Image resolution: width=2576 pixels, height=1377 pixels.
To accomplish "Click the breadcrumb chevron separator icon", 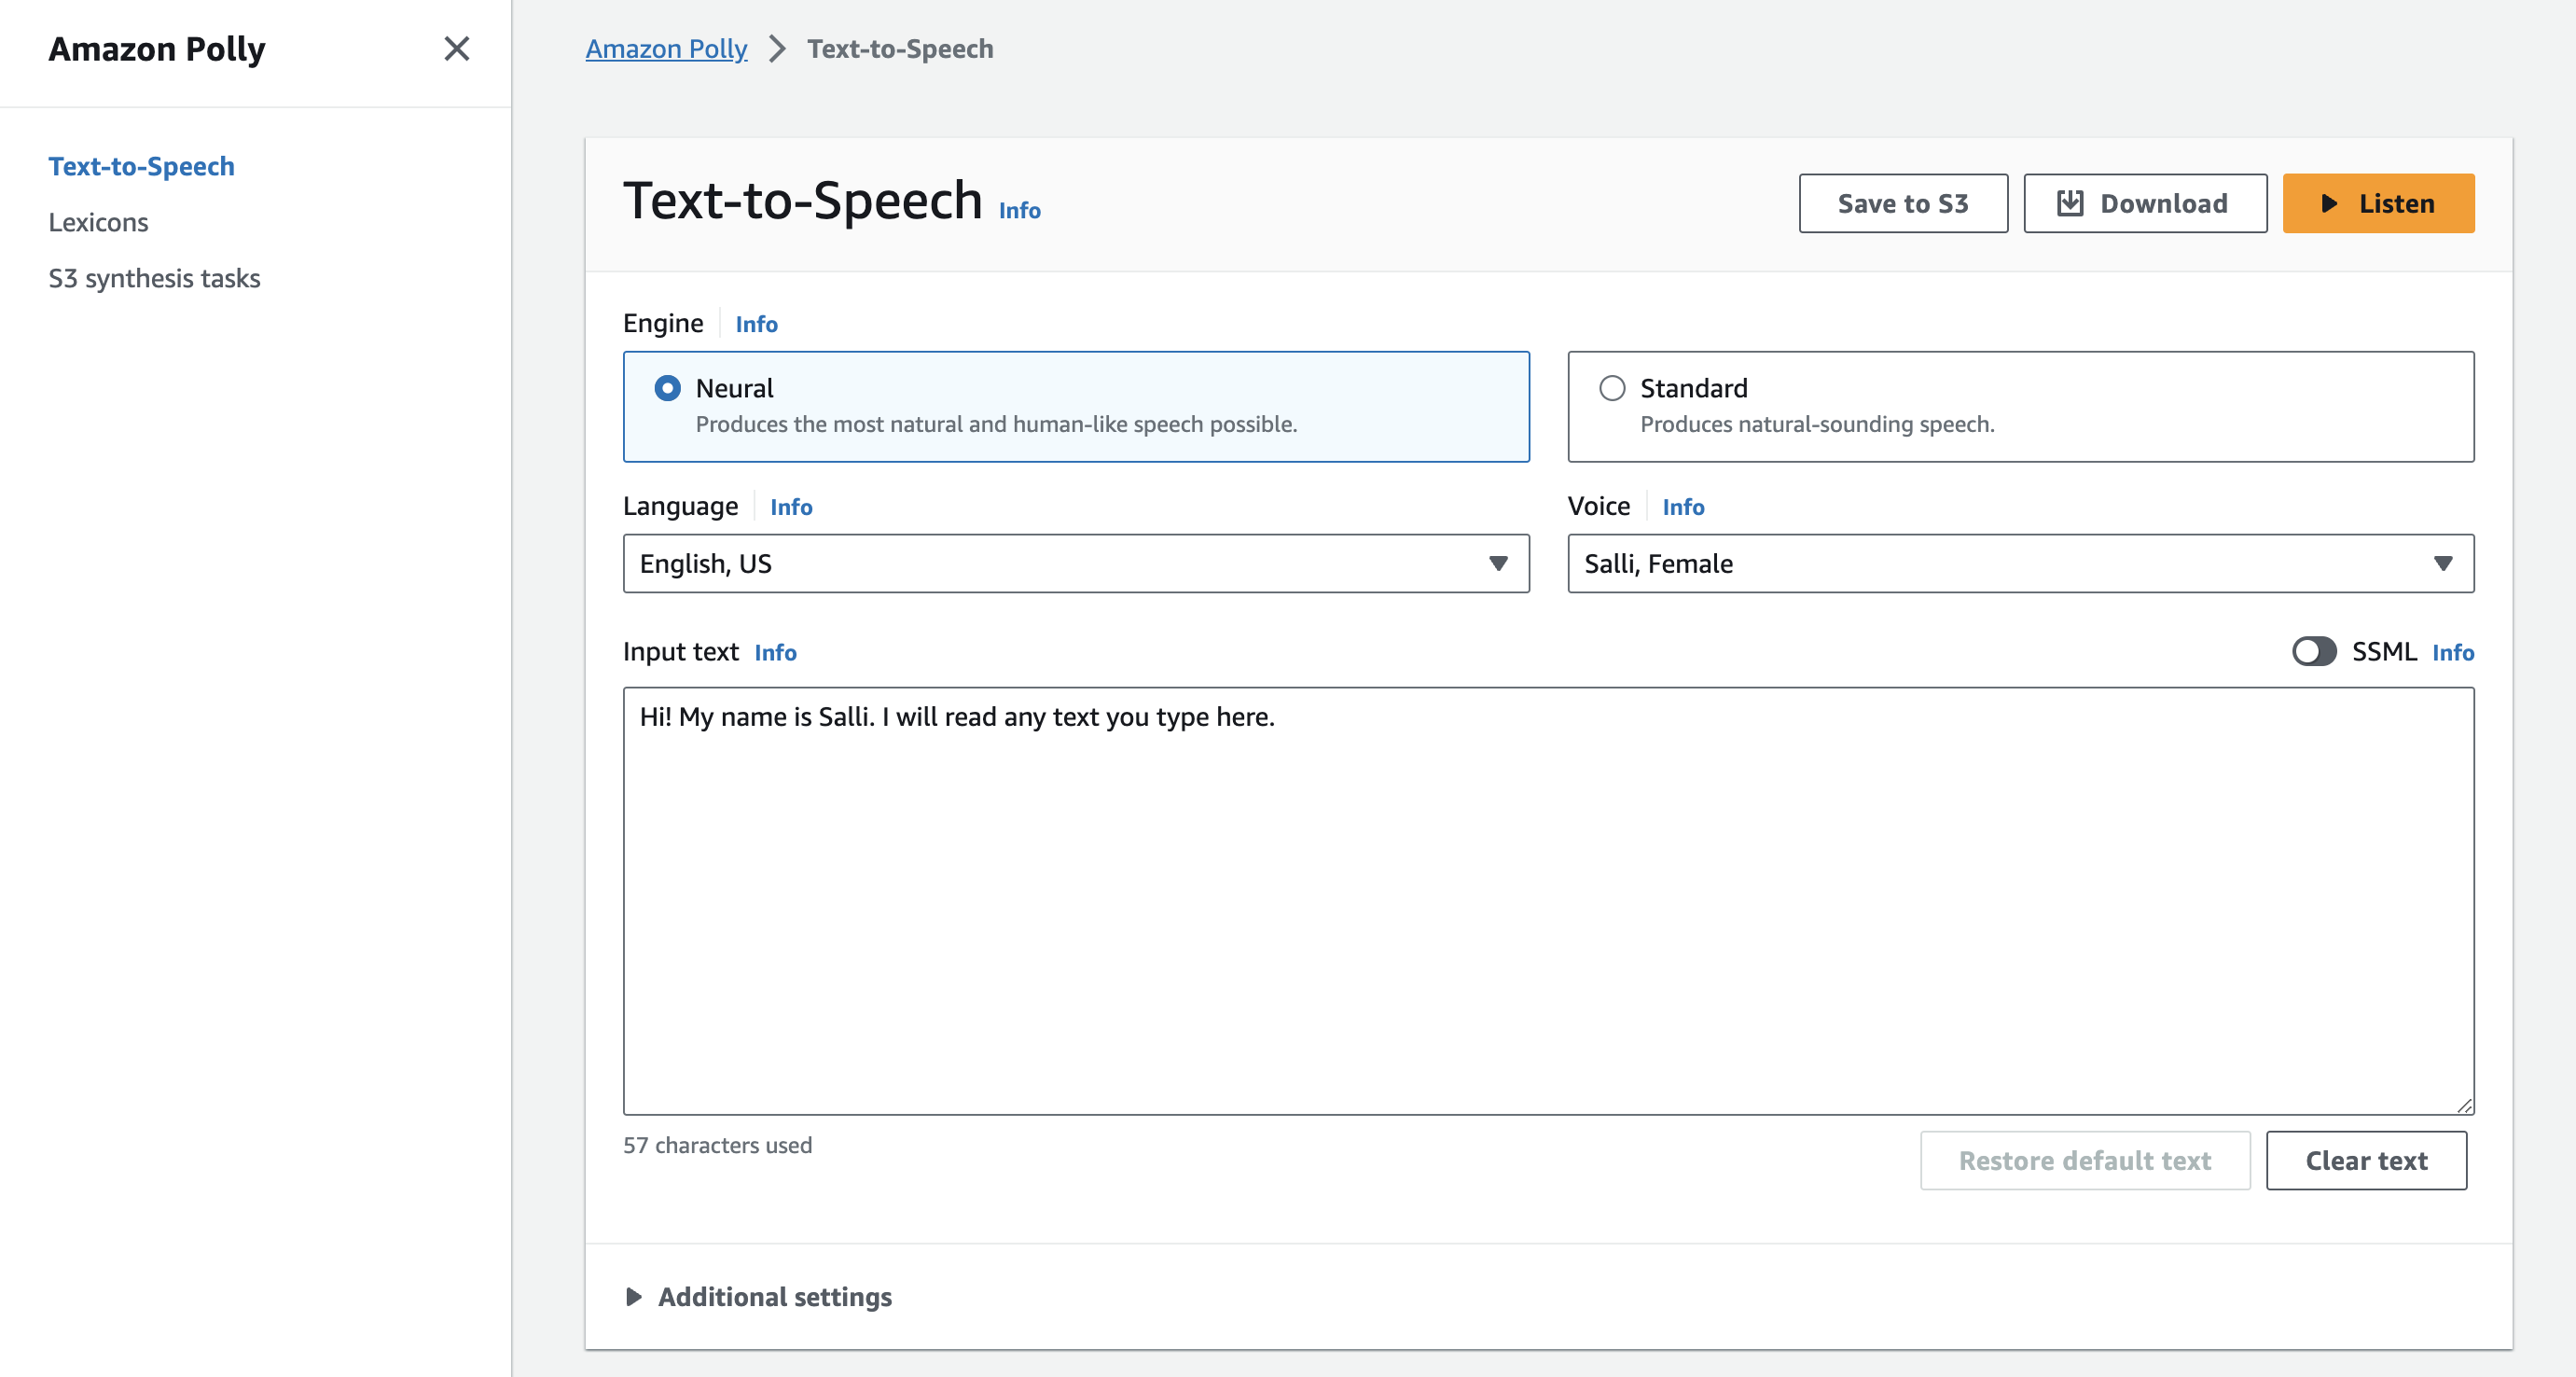I will point(777,48).
